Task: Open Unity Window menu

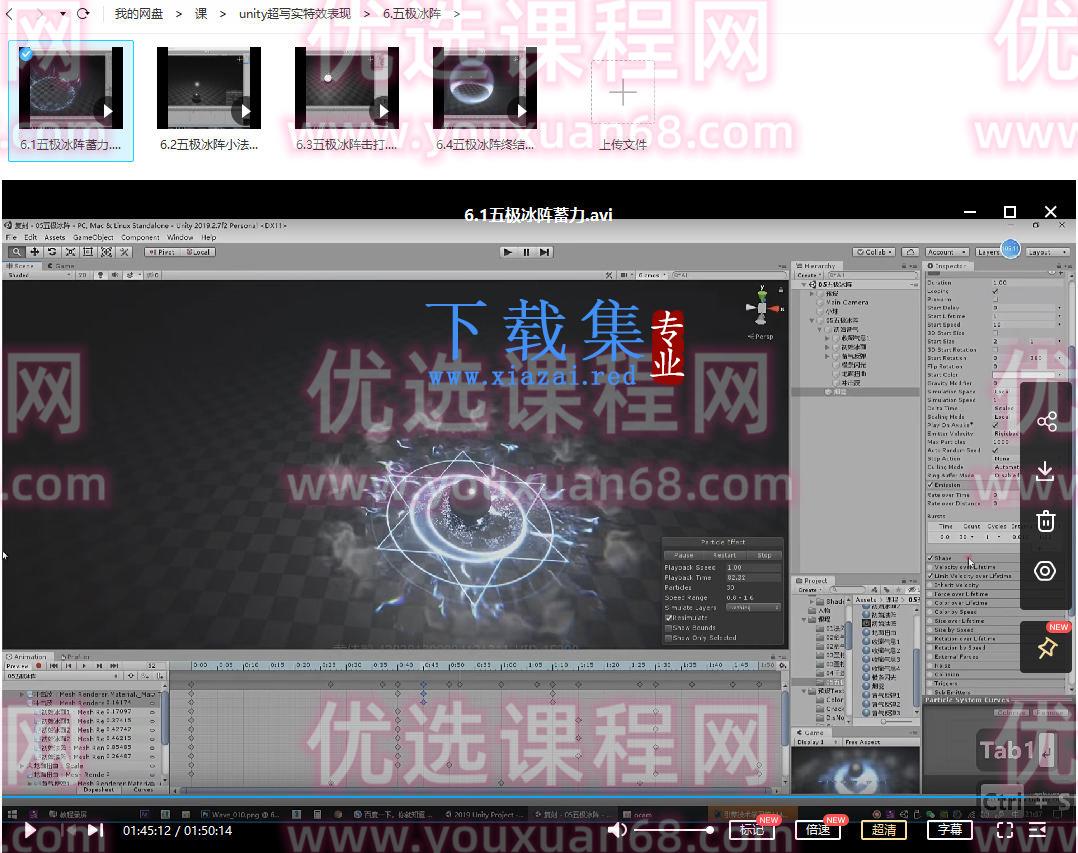Action: click(x=180, y=237)
